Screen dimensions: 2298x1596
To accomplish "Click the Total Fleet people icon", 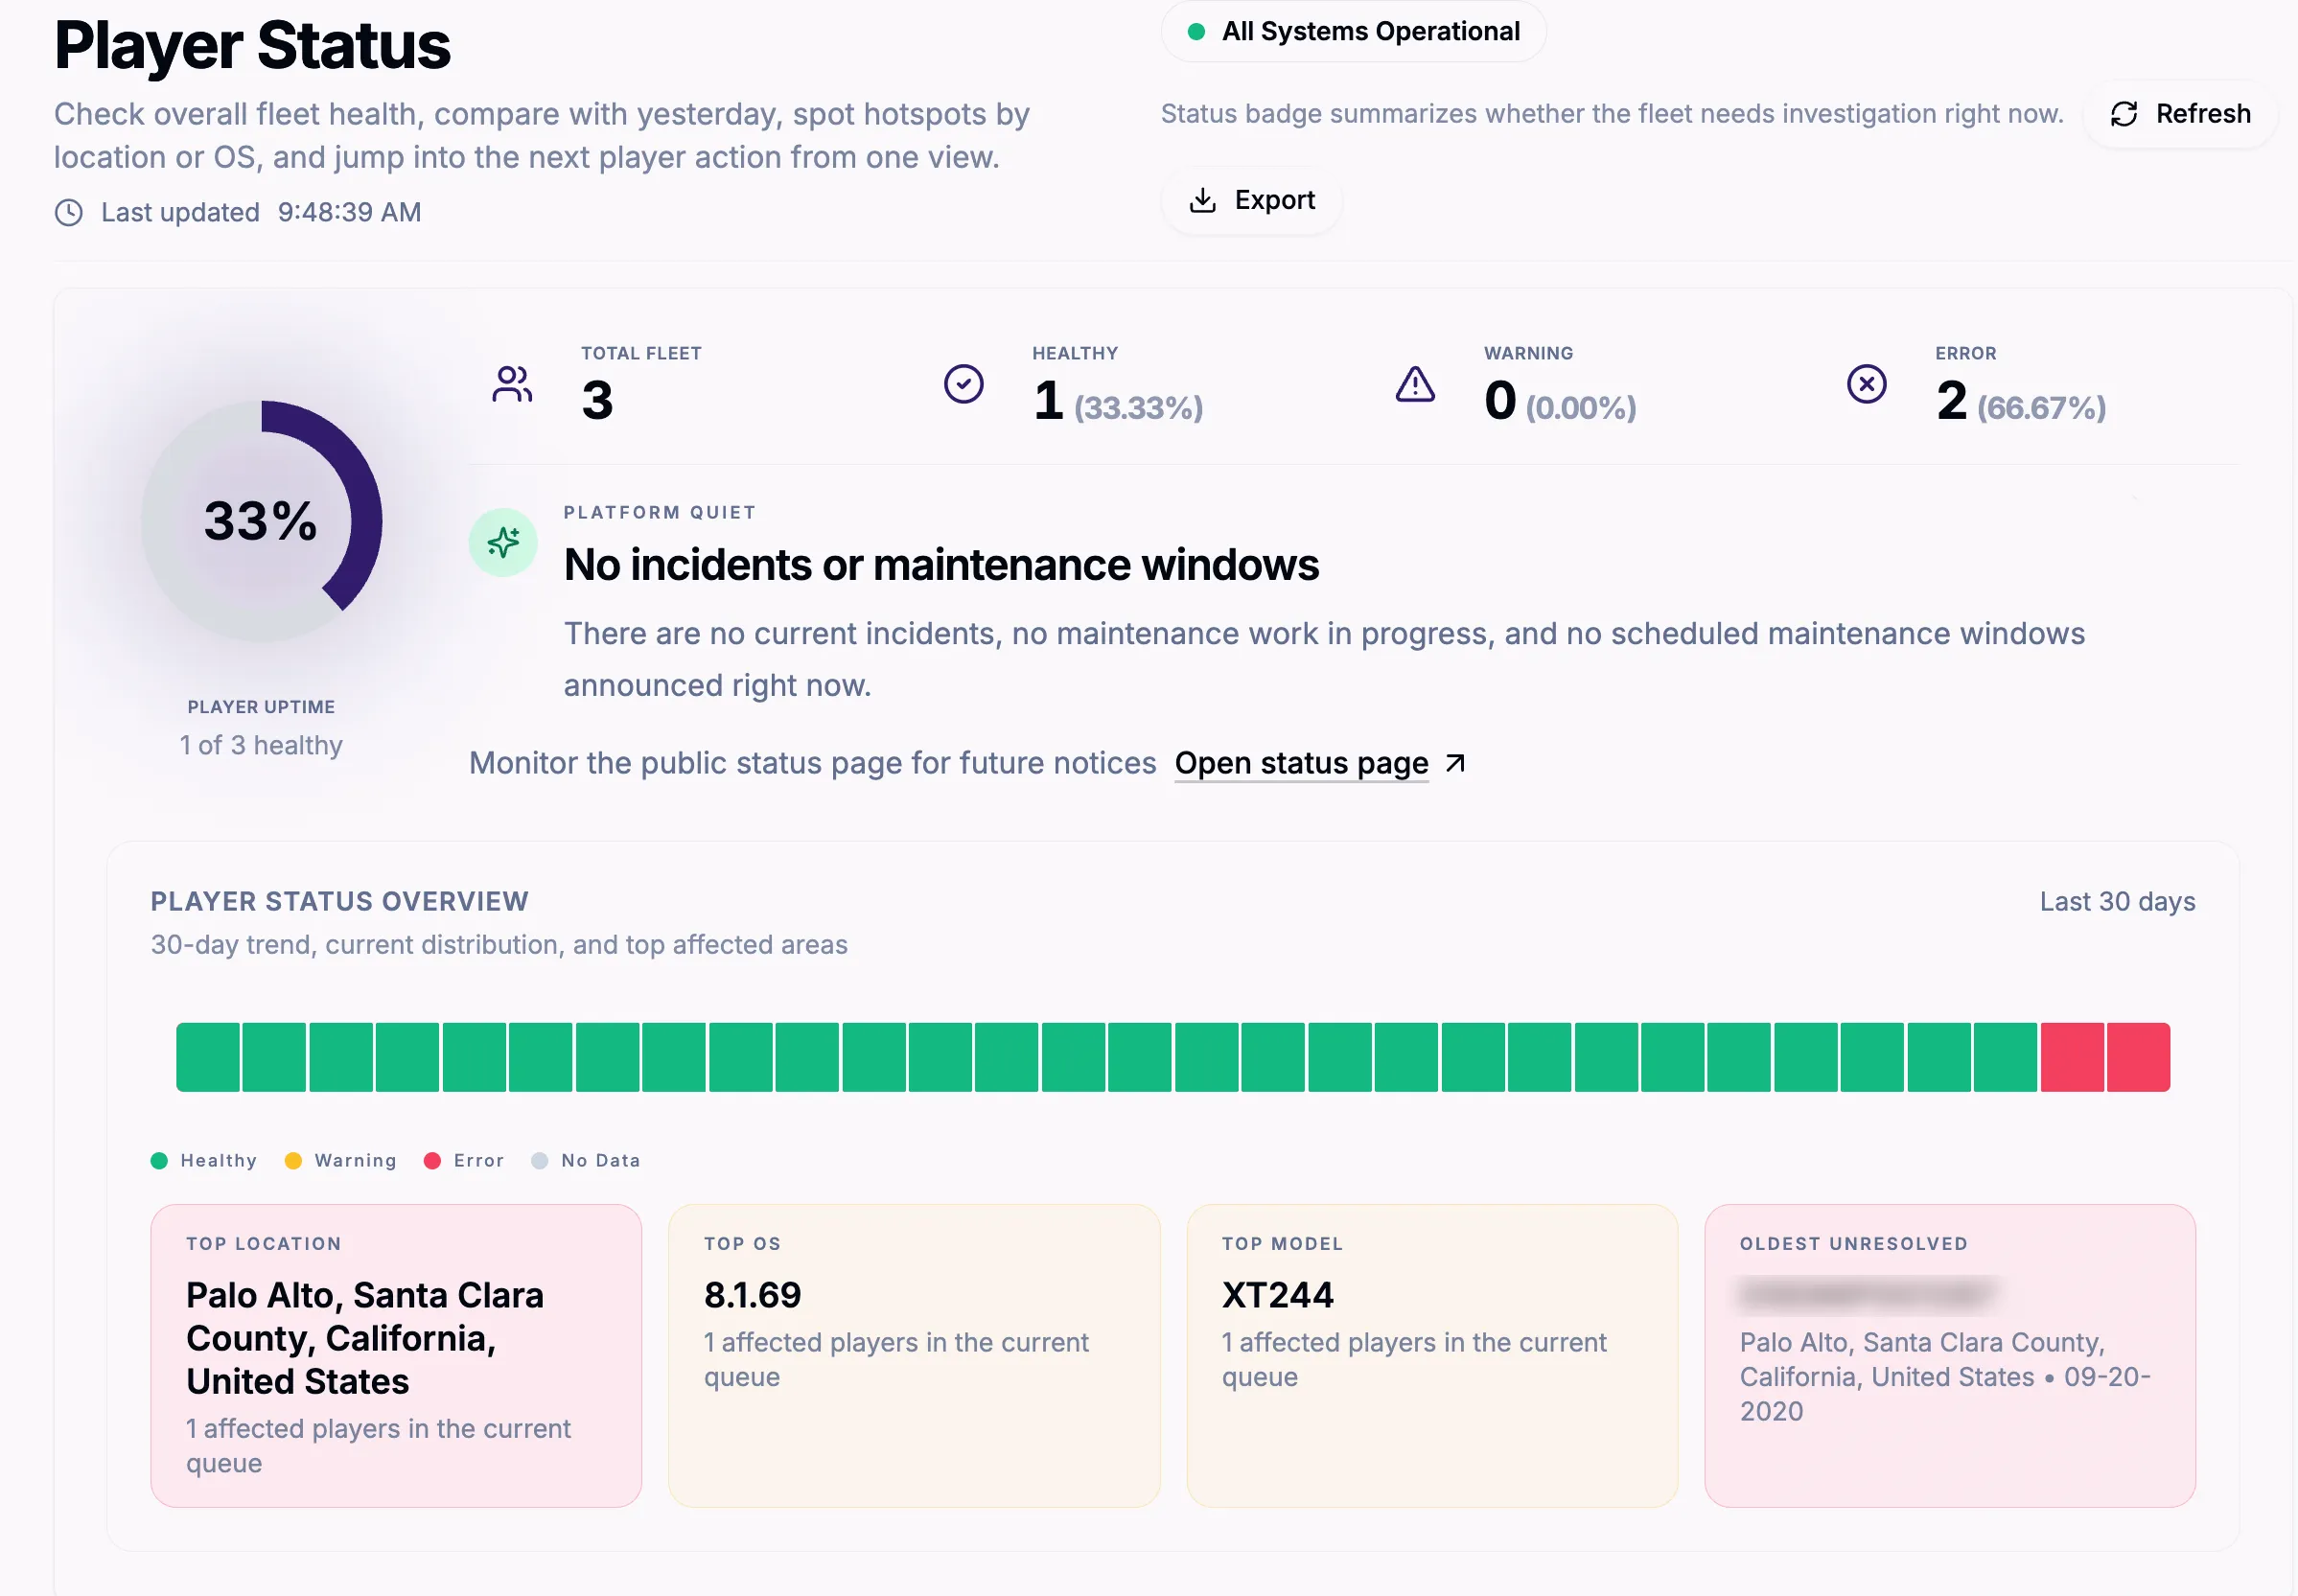I will [x=512, y=384].
